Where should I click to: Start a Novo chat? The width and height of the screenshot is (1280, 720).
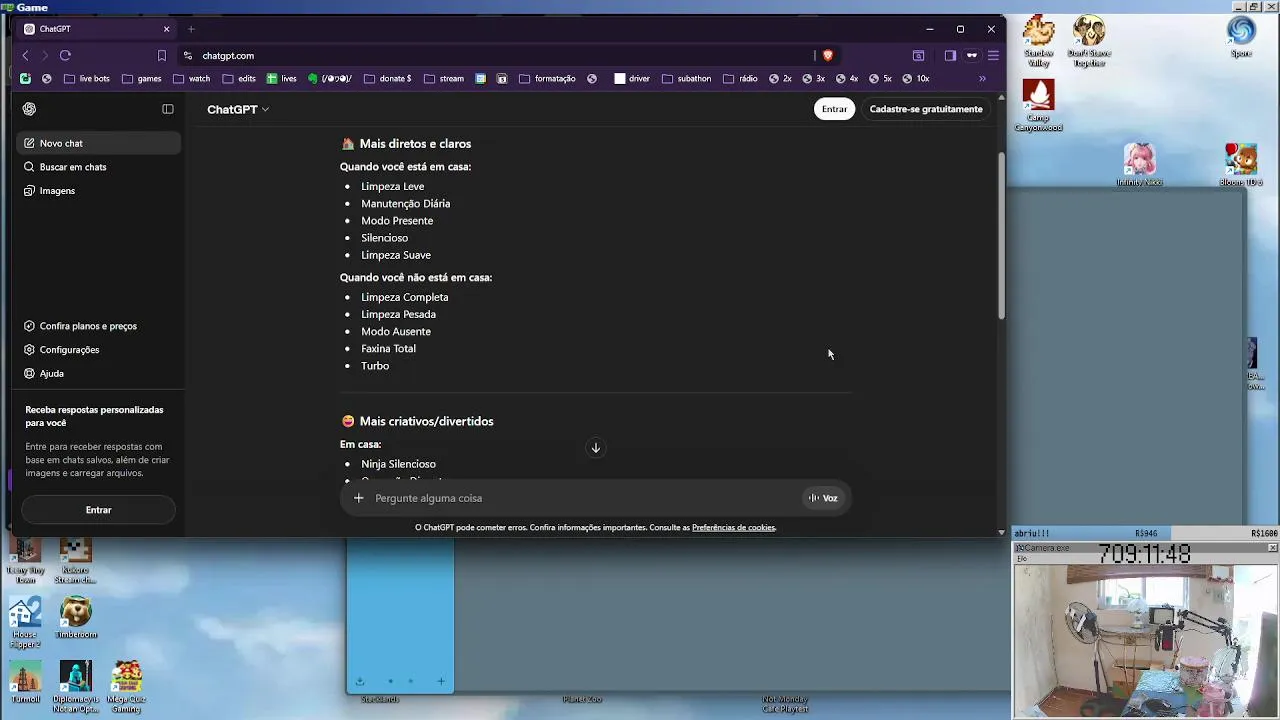click(x=98, y=143)
